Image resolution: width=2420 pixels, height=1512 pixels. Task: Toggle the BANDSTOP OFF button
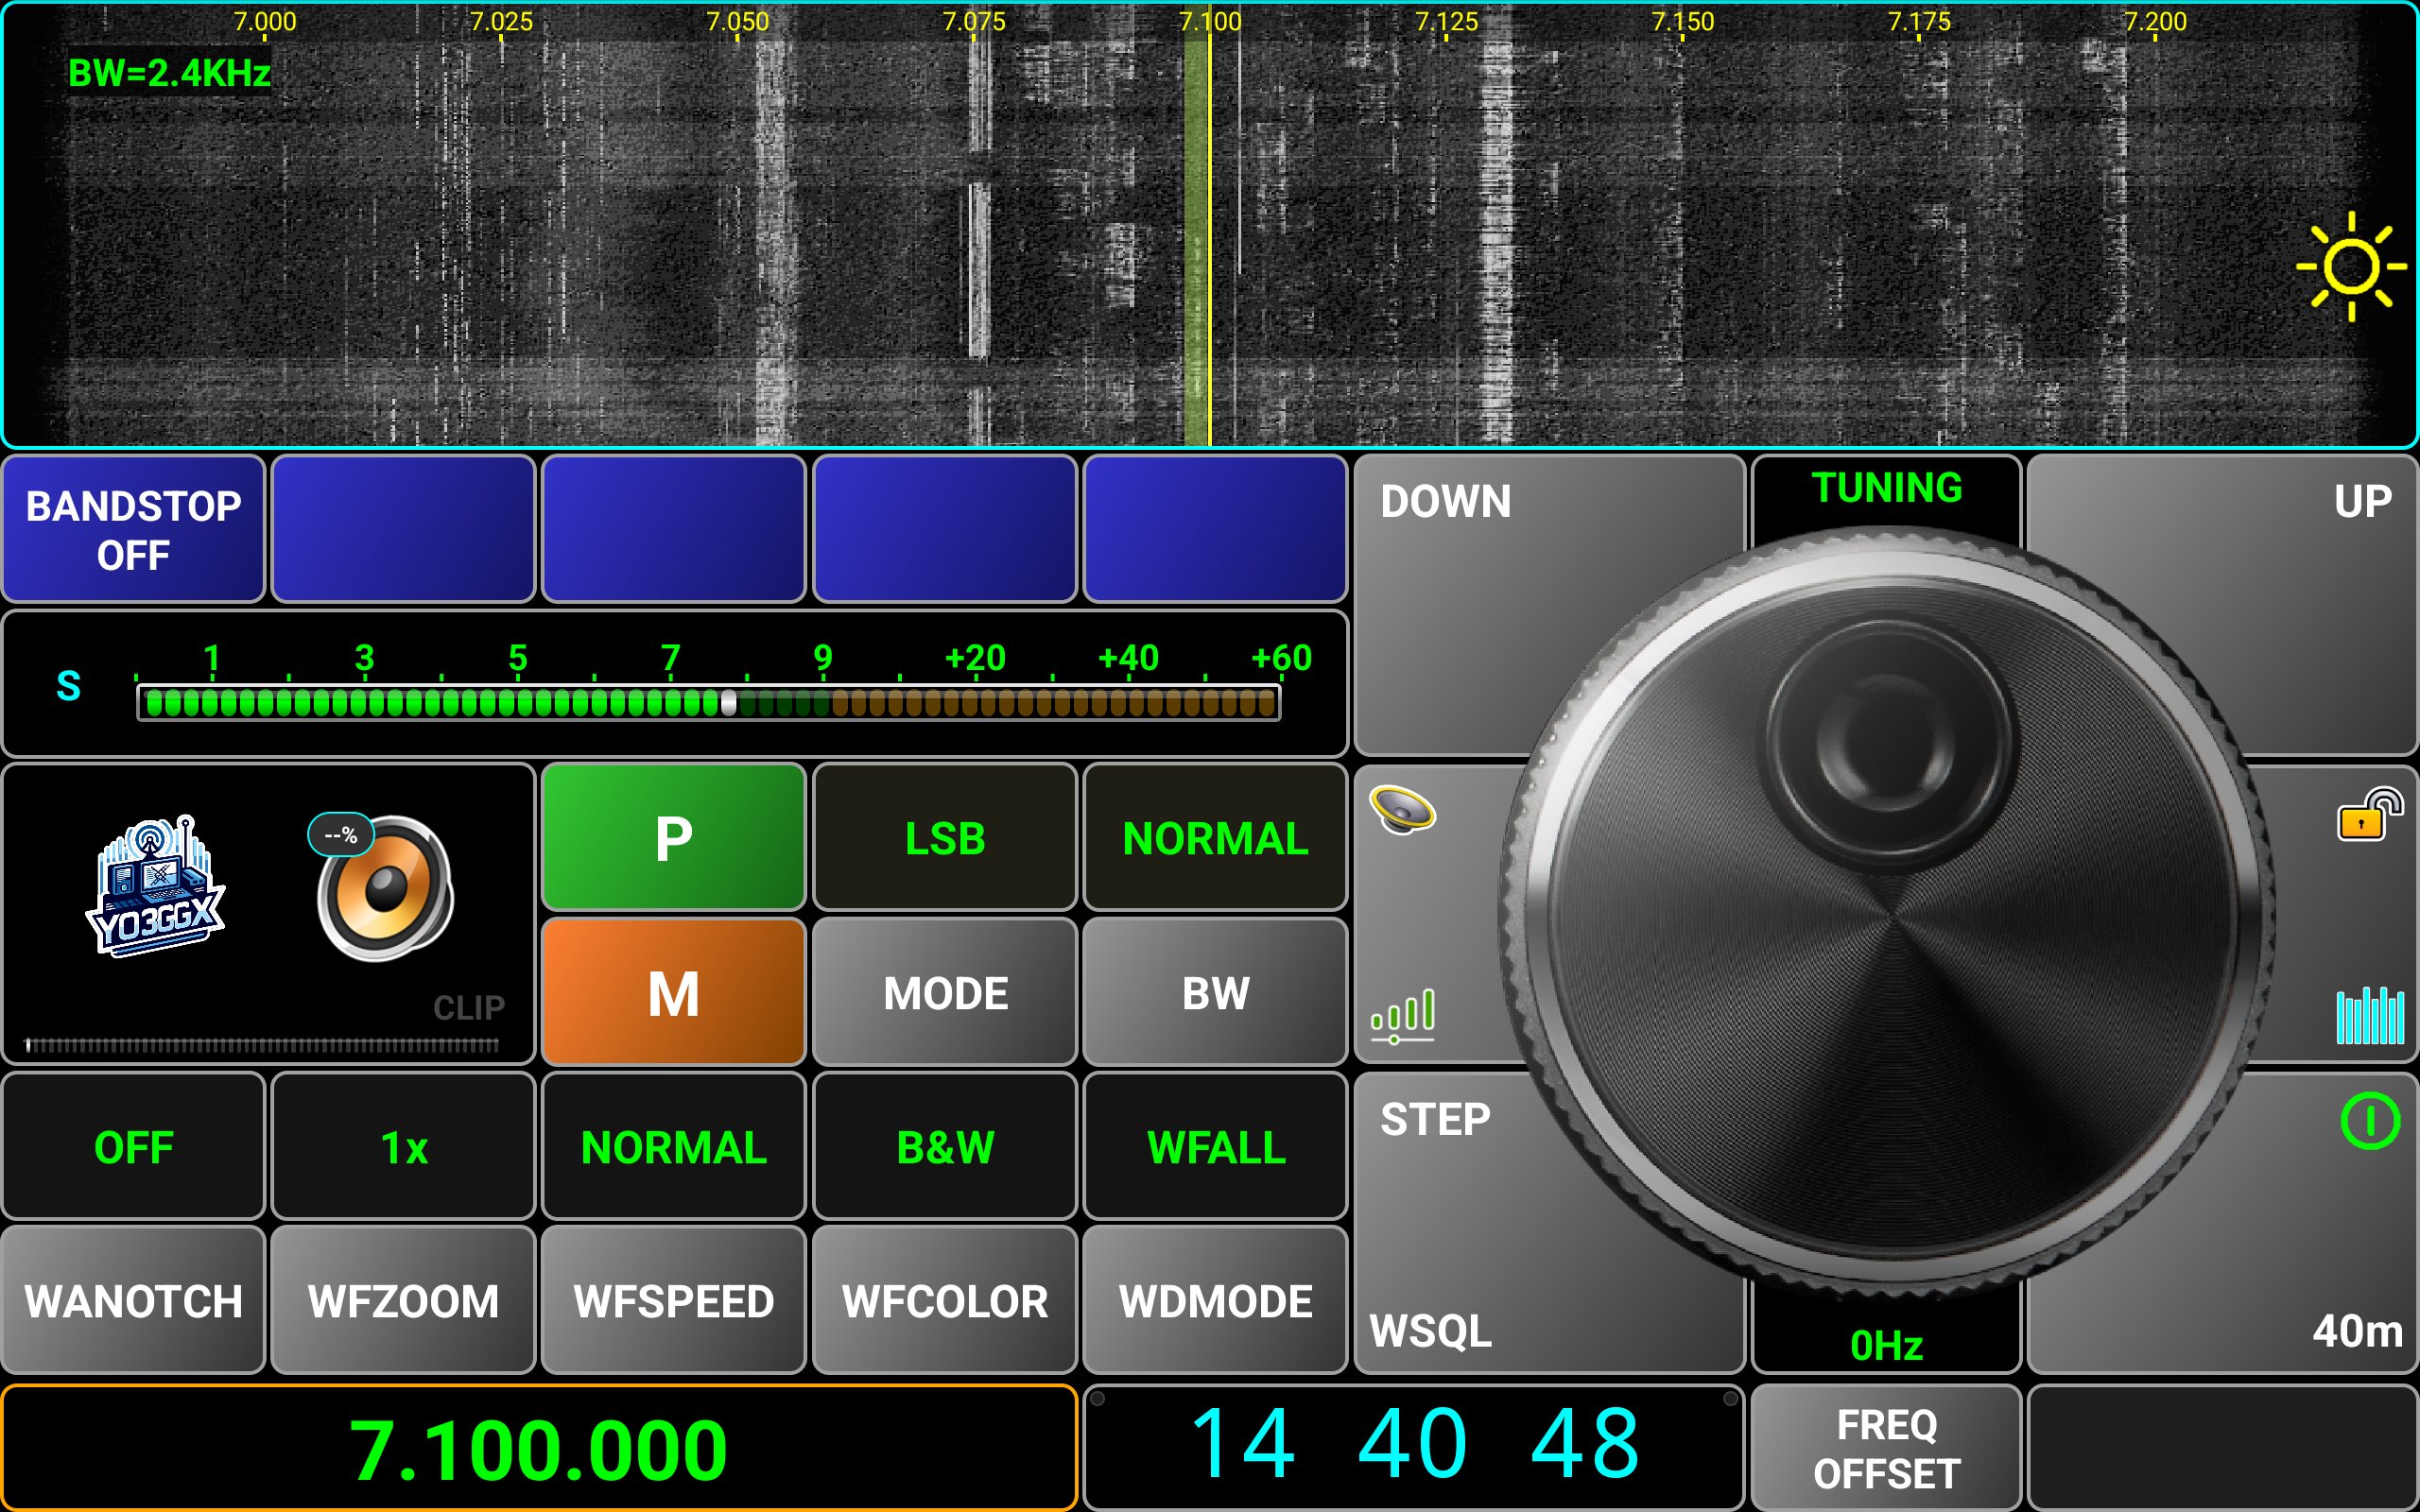(x=133, y=530)
